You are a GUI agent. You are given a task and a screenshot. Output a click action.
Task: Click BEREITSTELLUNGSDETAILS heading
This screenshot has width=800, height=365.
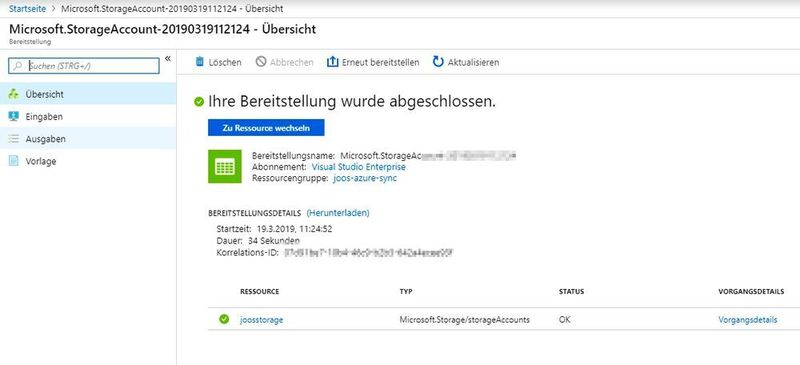point(255,213)
